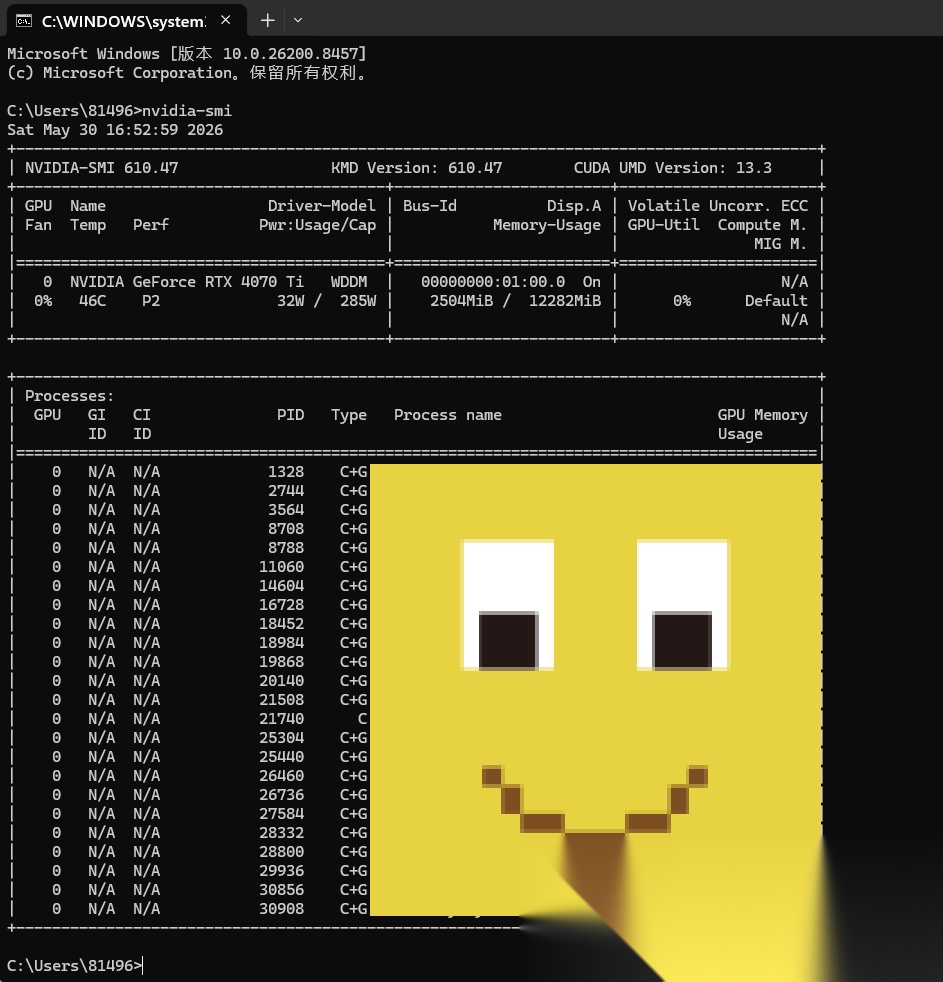Viewport: 943px width, 982px height.
Task: Select the C:\WINDOWS\system tab
Action: coord(126,20)
